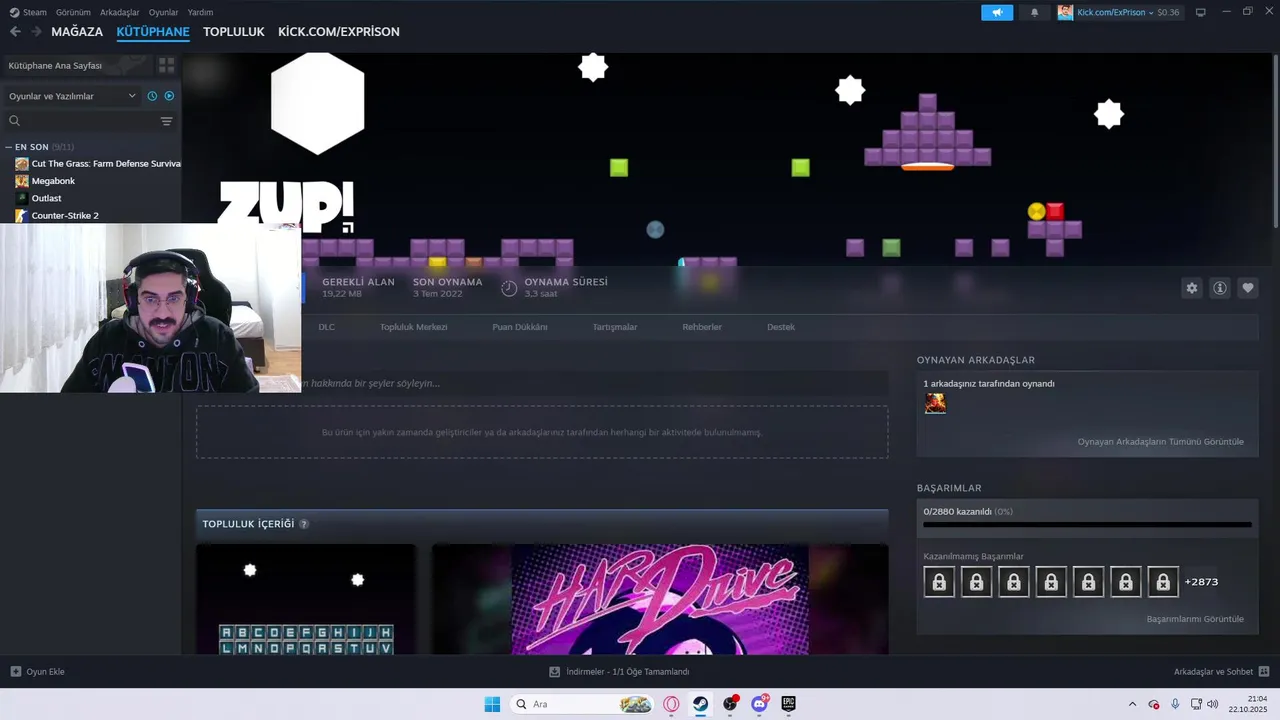Go forward with the forward arrow

37,32
